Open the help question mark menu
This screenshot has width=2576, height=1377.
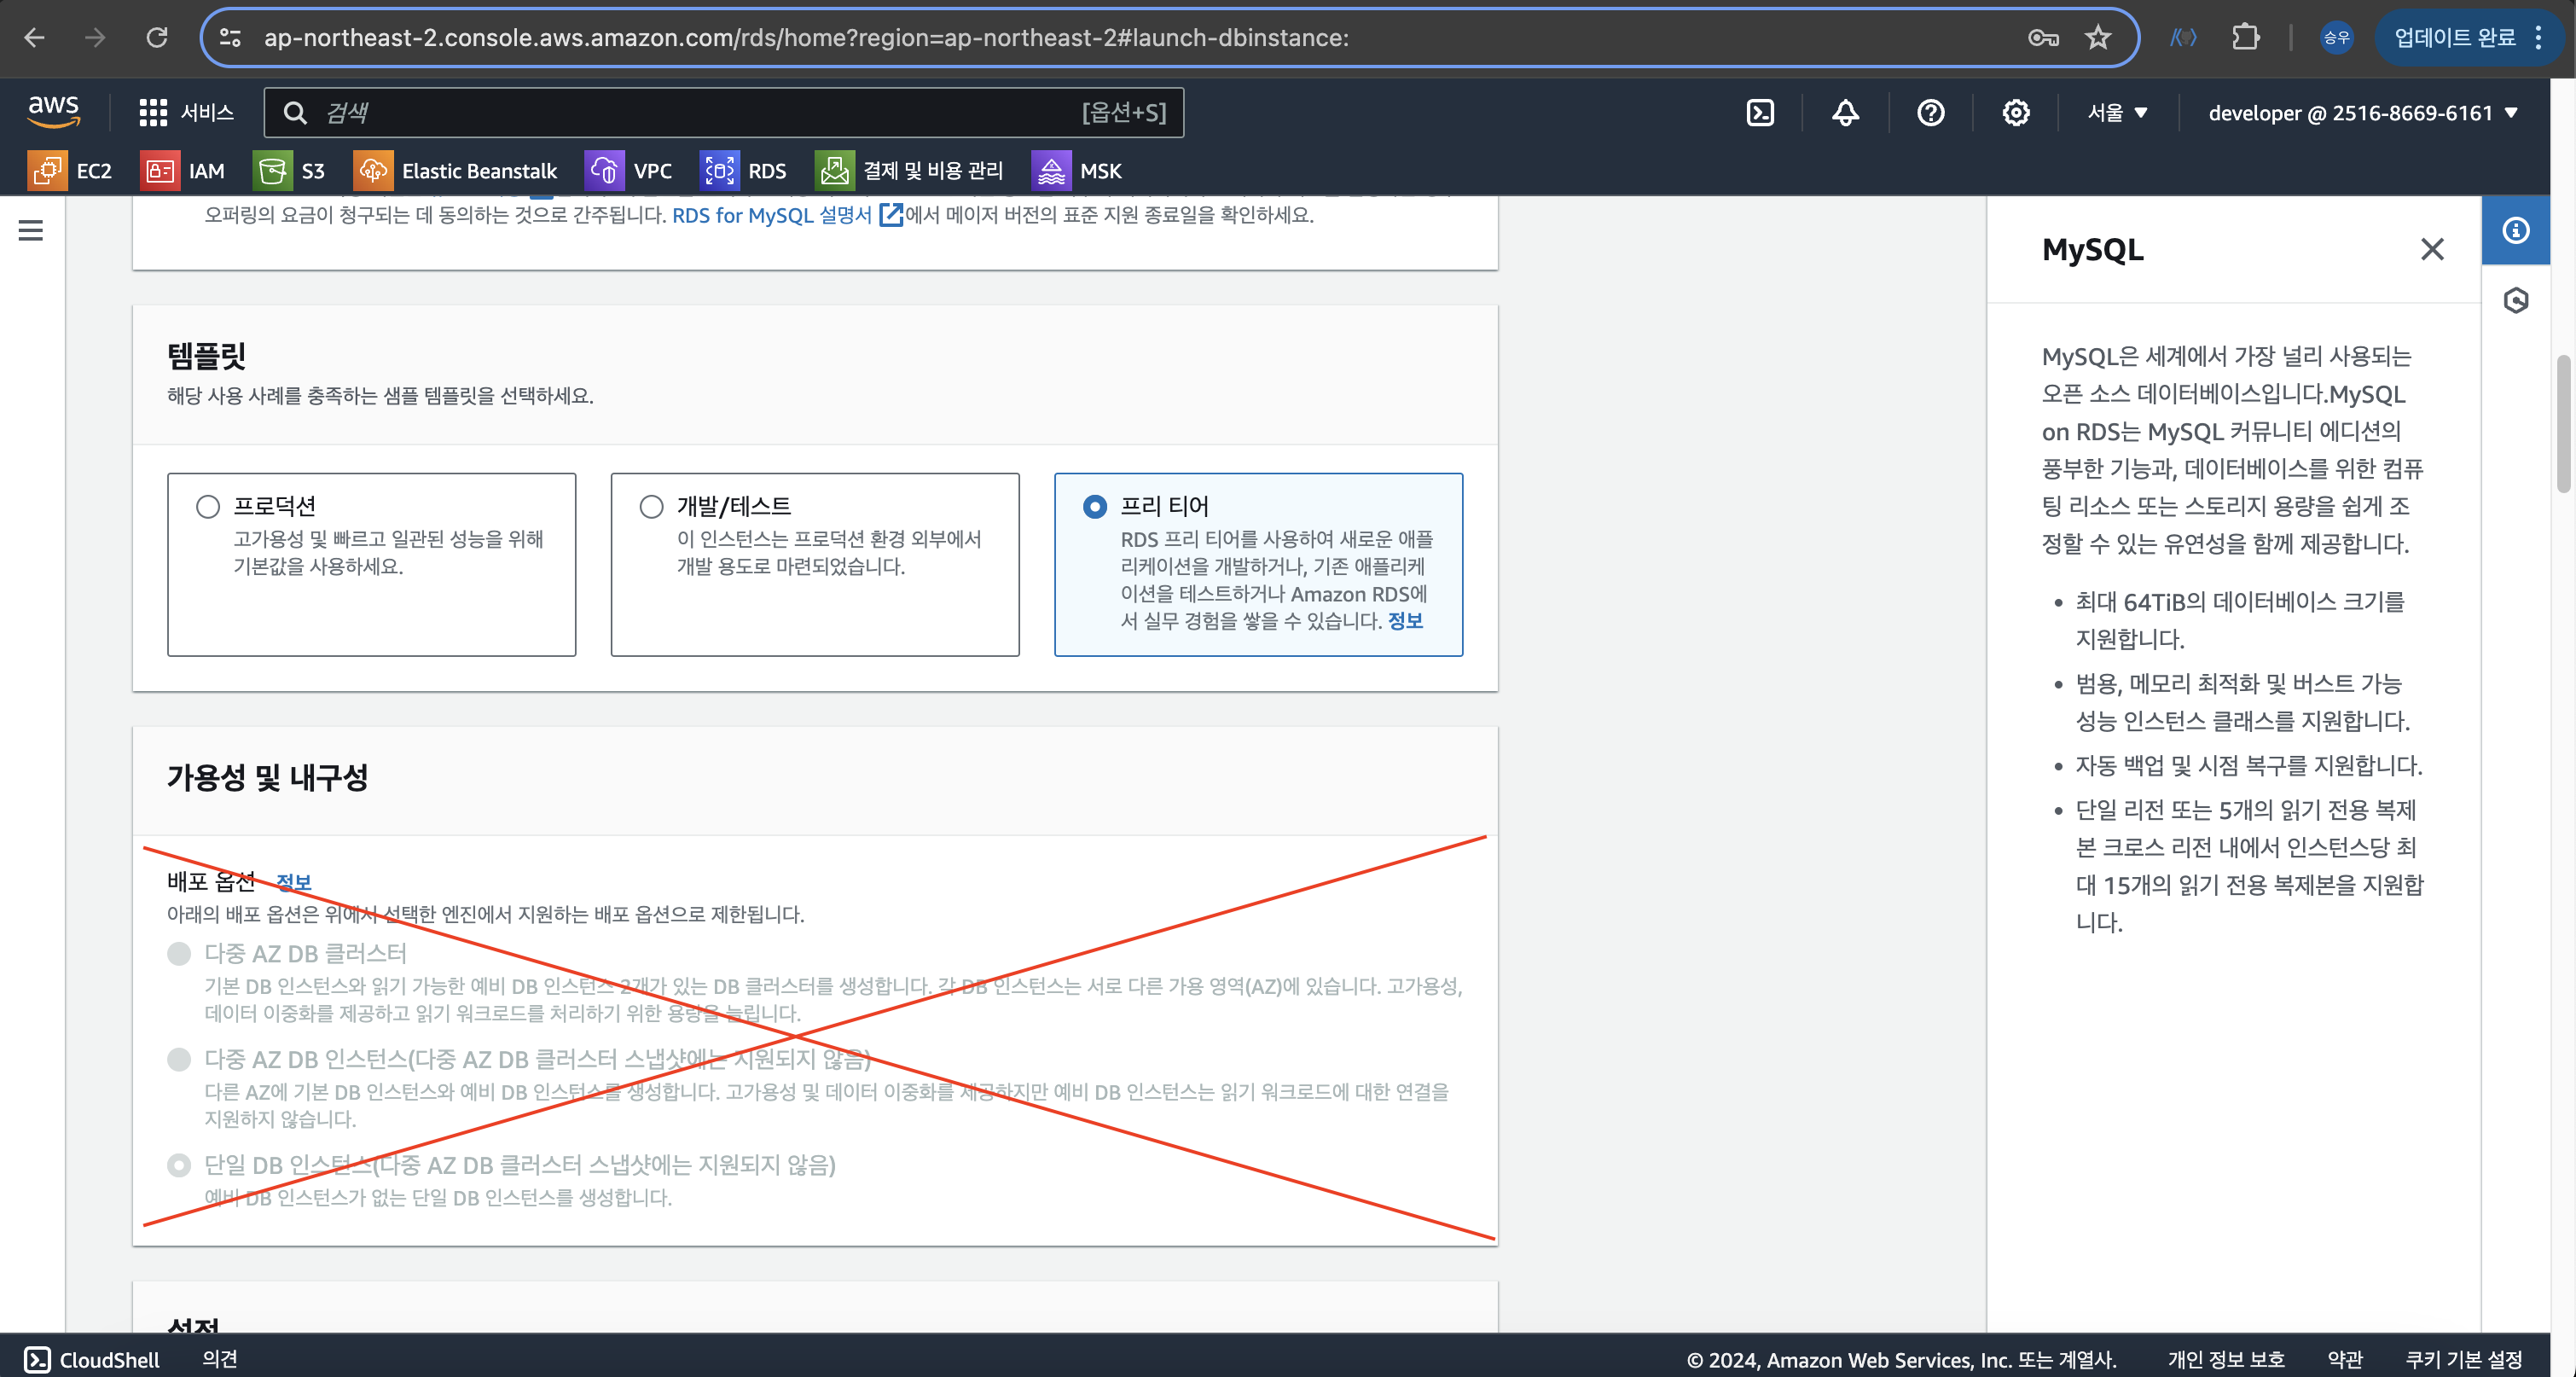tap(1930, 113)
